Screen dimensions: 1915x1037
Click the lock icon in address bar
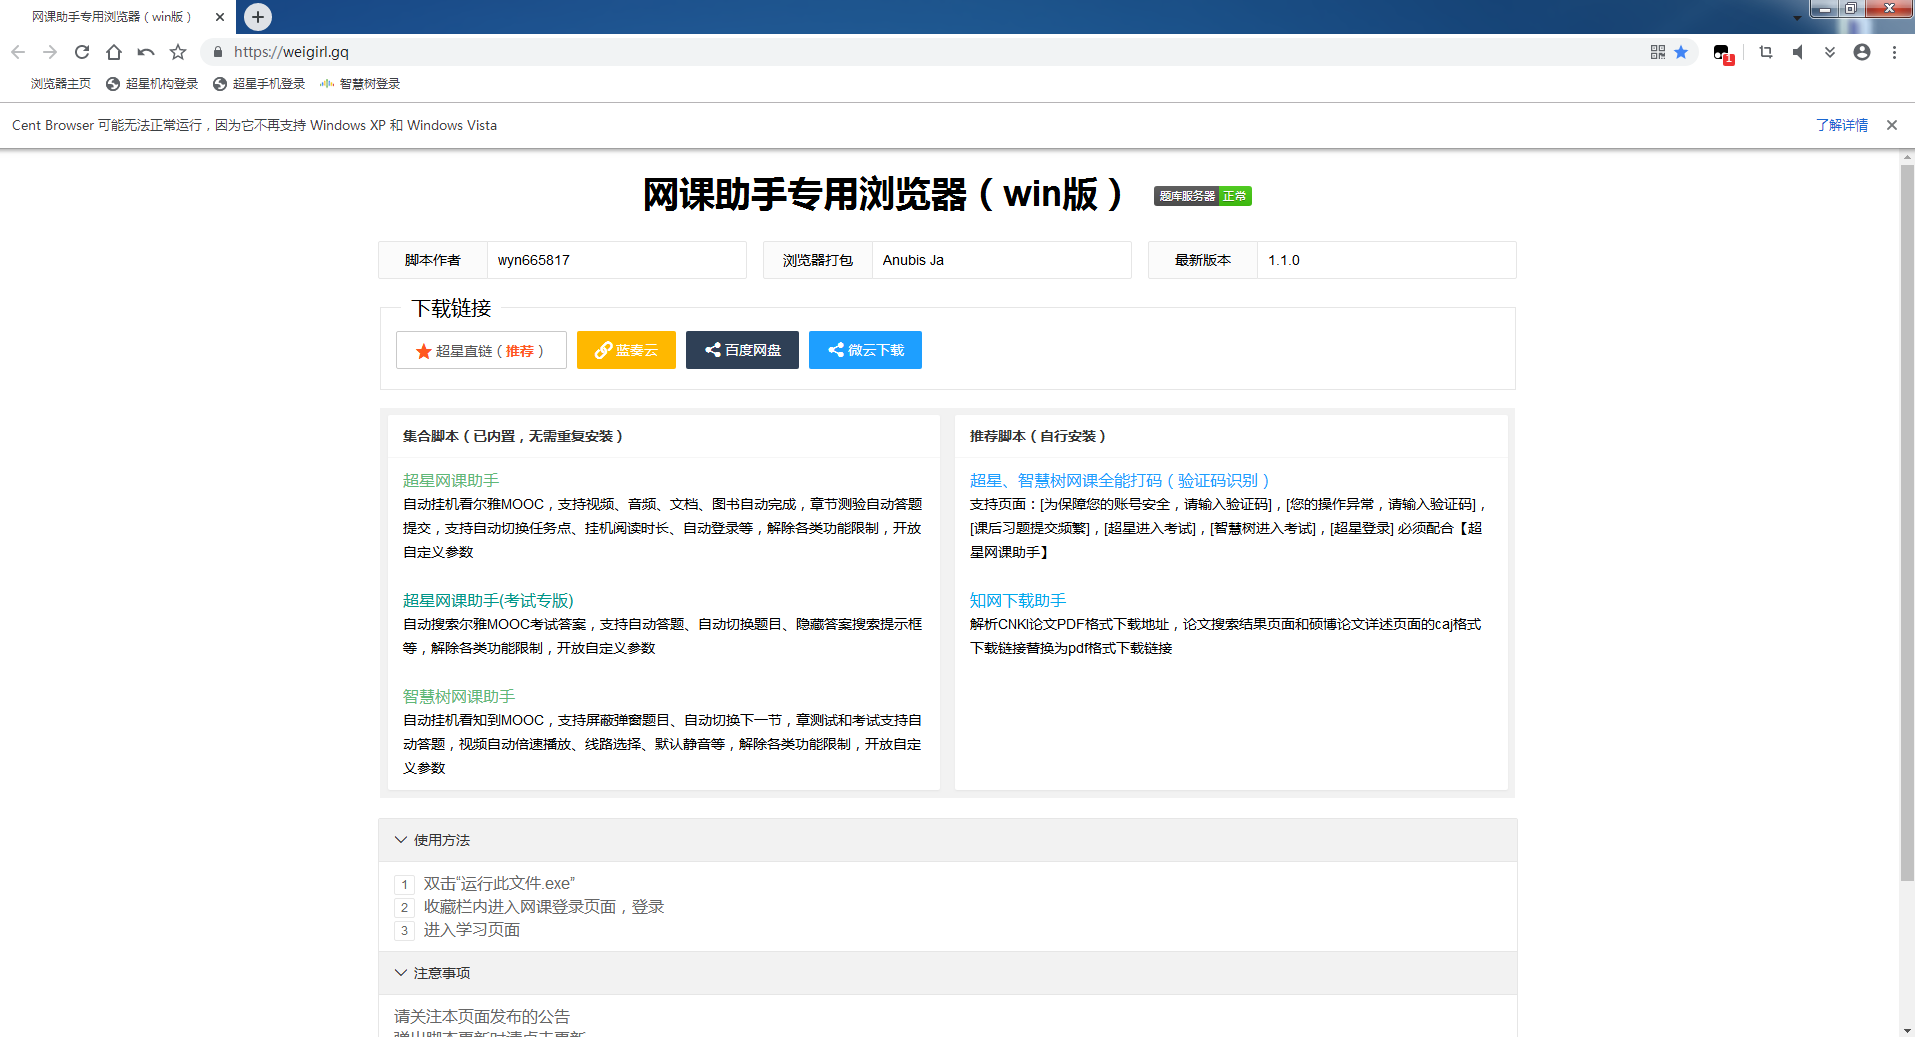tap(217, 52)
